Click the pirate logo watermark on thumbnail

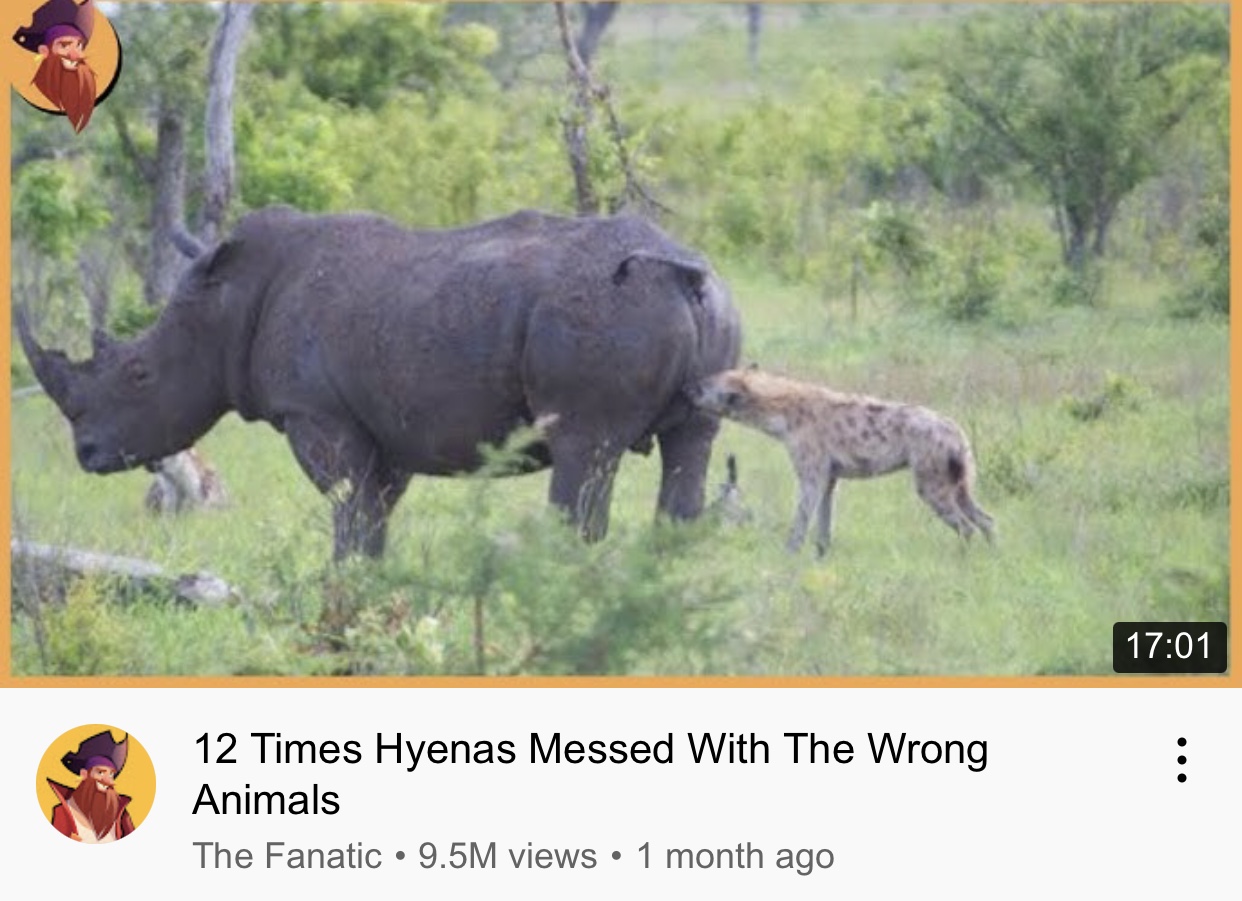click(x=64, y=62)
